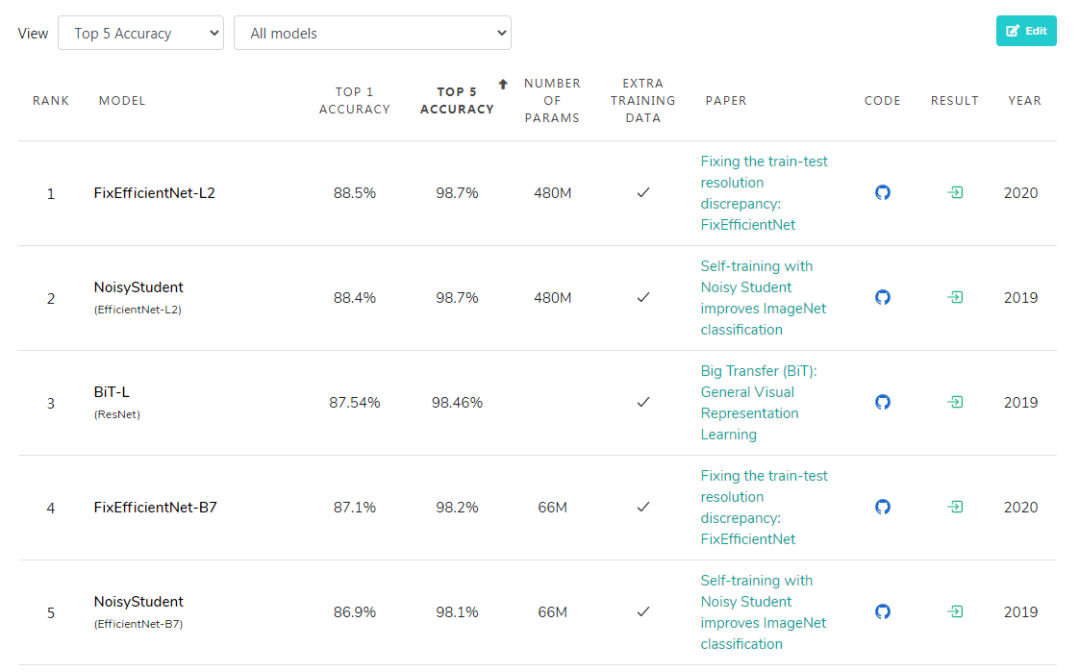The image size is (1080, 672).
Task: Sort table by Year column header
Action: tap(1024, 100)
